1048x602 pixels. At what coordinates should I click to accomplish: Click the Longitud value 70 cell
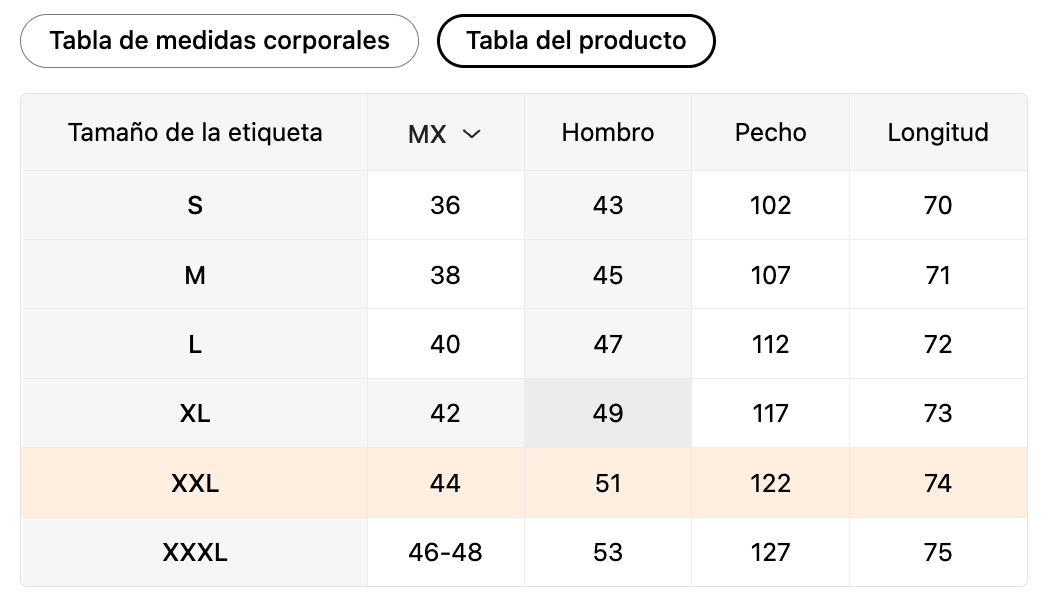pos(938,206)
